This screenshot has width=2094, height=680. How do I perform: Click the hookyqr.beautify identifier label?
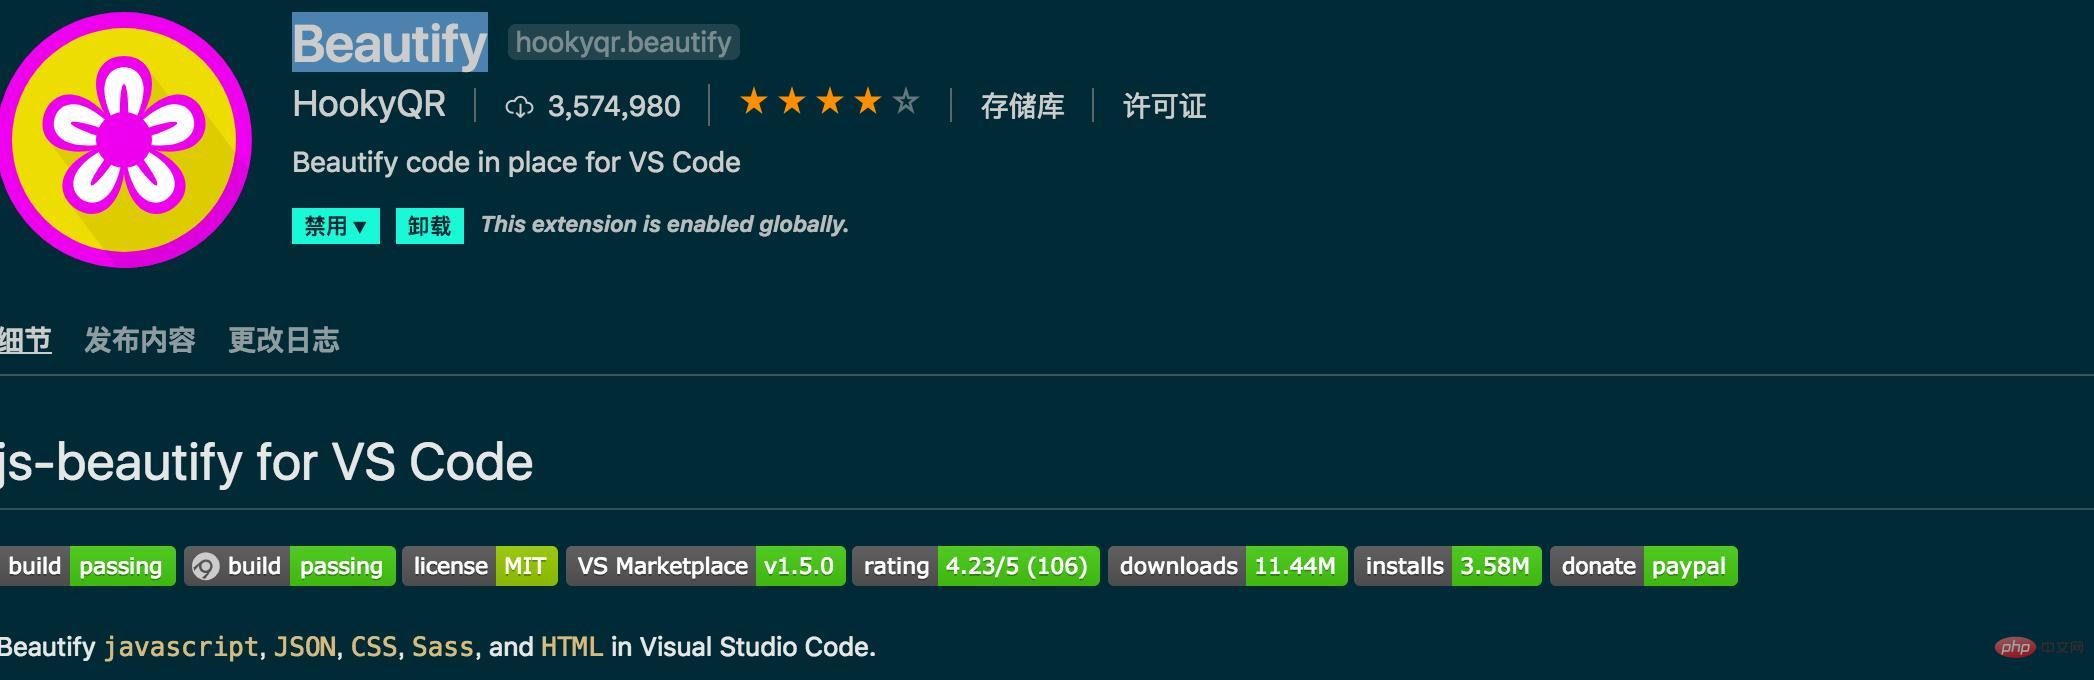click(x=624, y=42)
